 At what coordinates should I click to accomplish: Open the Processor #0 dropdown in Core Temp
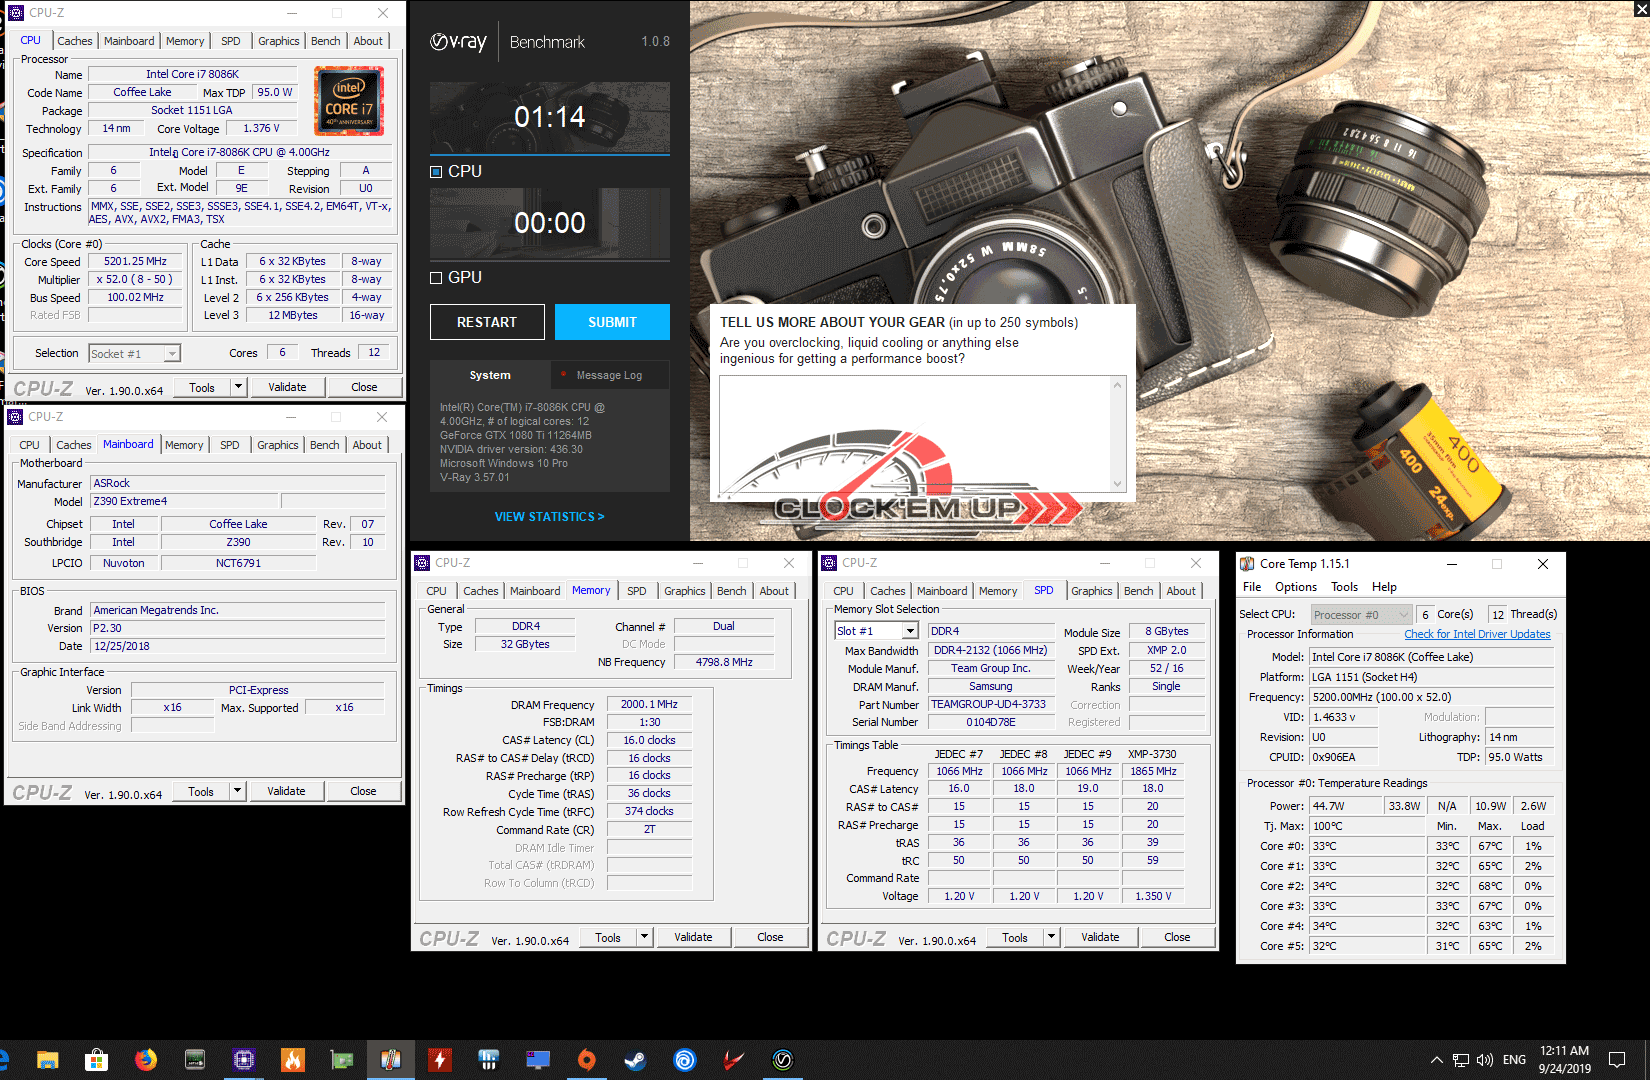tap(1403, 615)
